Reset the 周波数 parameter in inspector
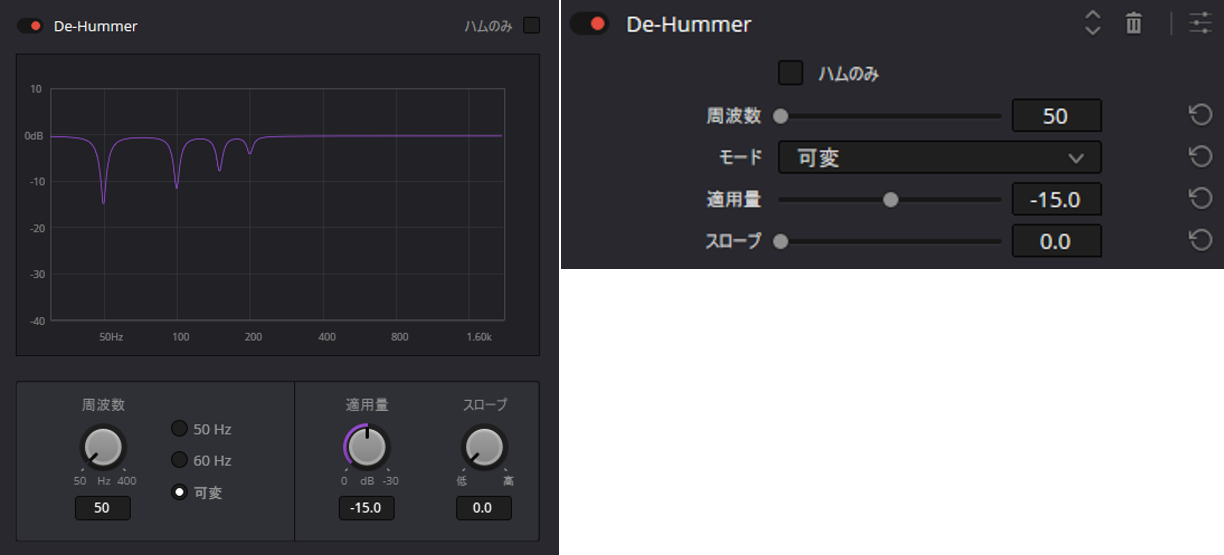The height and width of the screenshot is (555, 1224). [1200, 115]
